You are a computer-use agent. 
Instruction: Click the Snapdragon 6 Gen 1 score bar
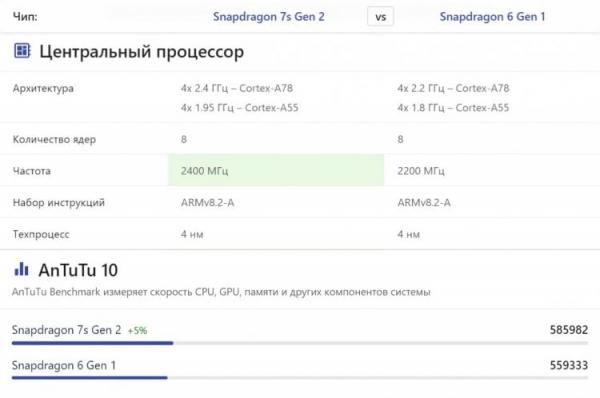pos(300,378)
